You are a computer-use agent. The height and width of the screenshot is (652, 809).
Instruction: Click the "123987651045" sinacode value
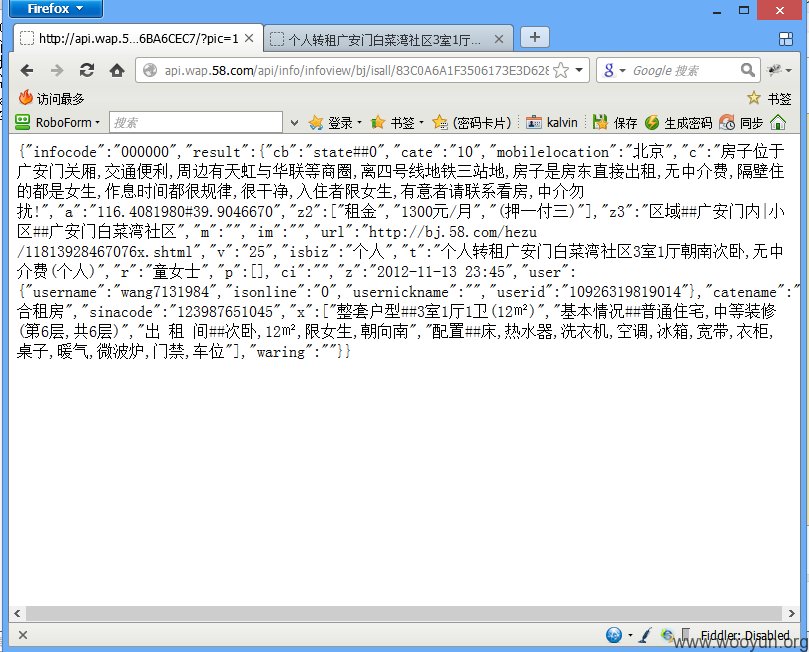point(225,312)
